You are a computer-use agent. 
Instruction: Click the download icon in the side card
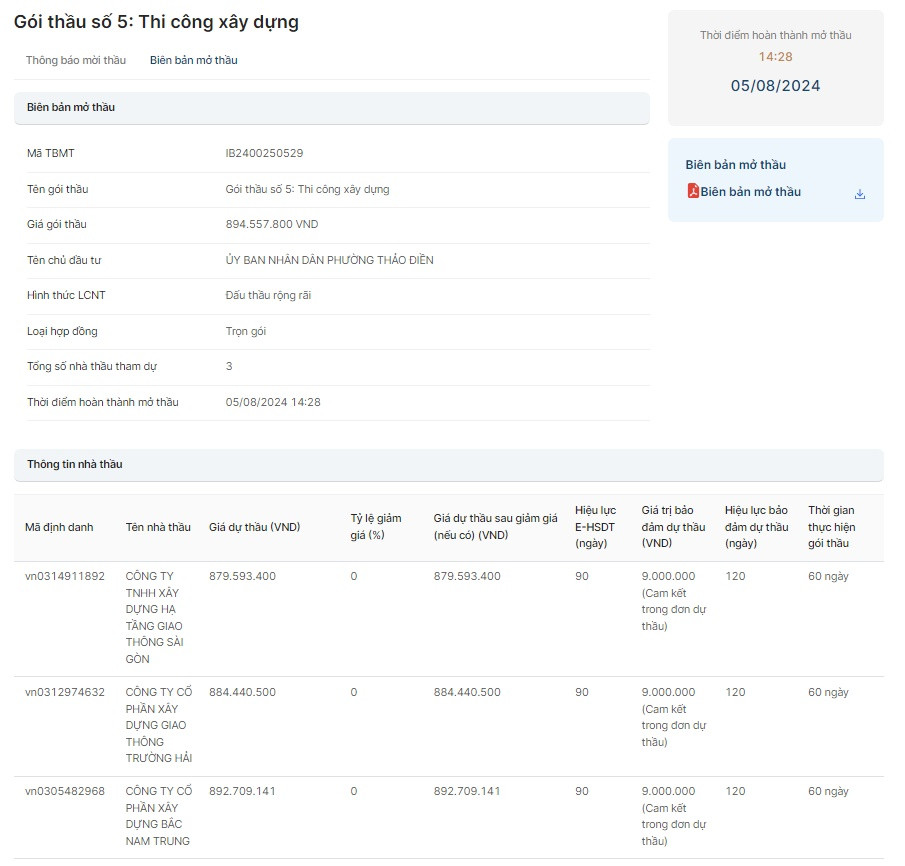(859, 194)
